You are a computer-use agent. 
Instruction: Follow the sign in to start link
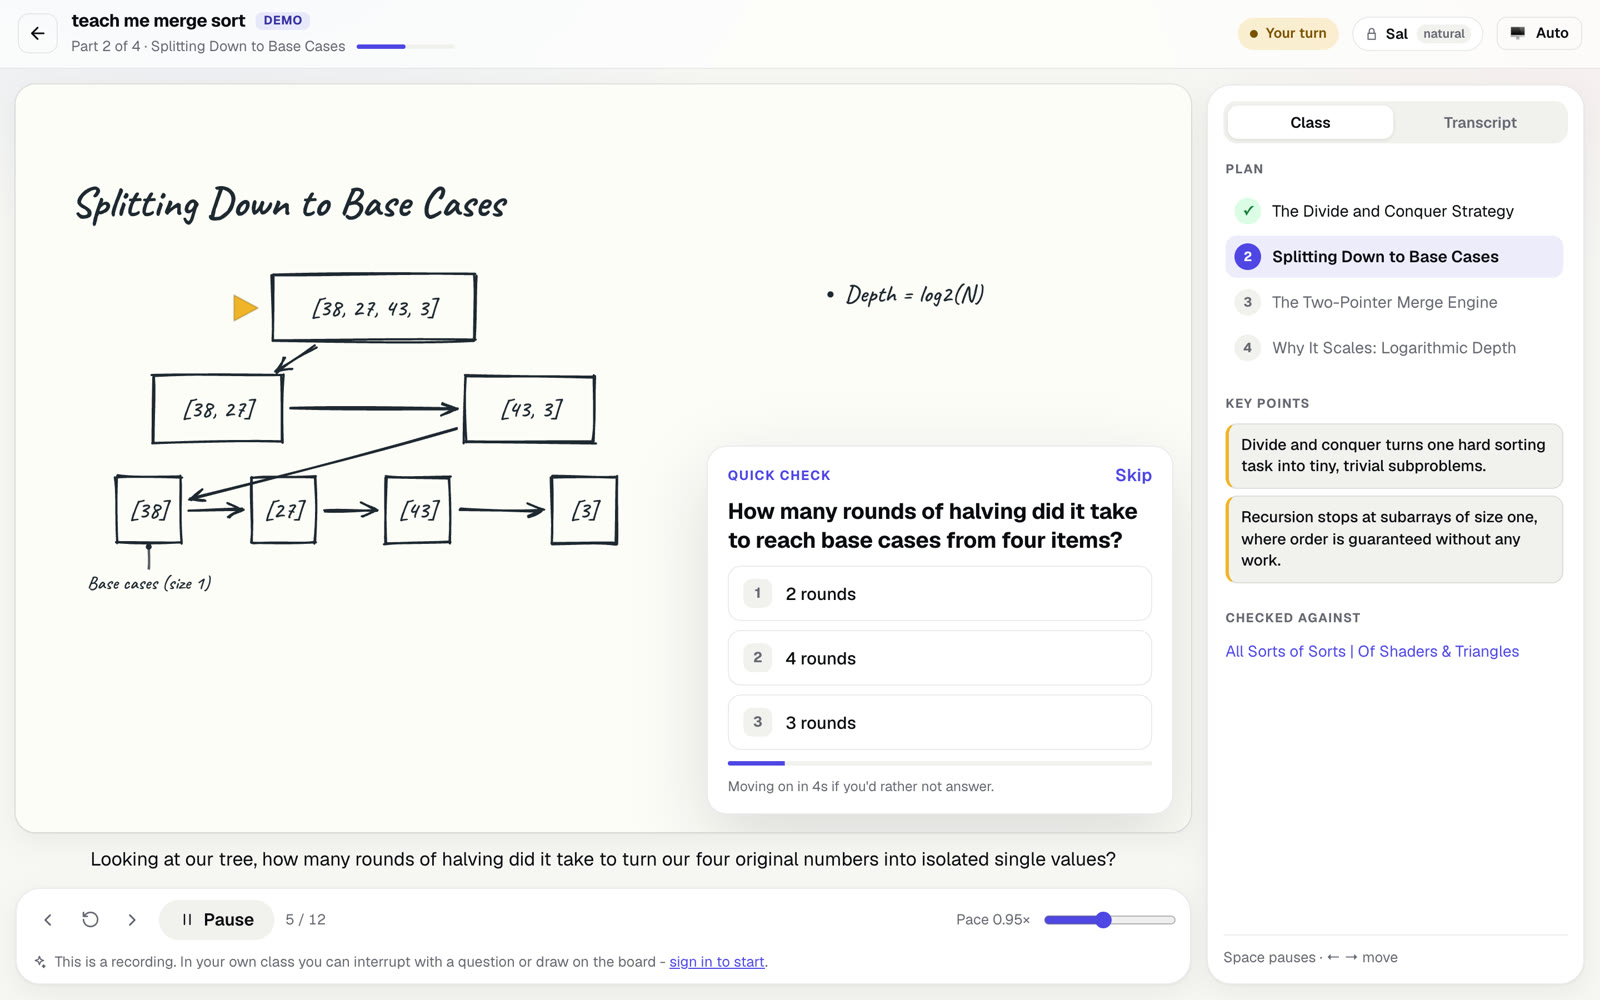(x=716, y=962)
